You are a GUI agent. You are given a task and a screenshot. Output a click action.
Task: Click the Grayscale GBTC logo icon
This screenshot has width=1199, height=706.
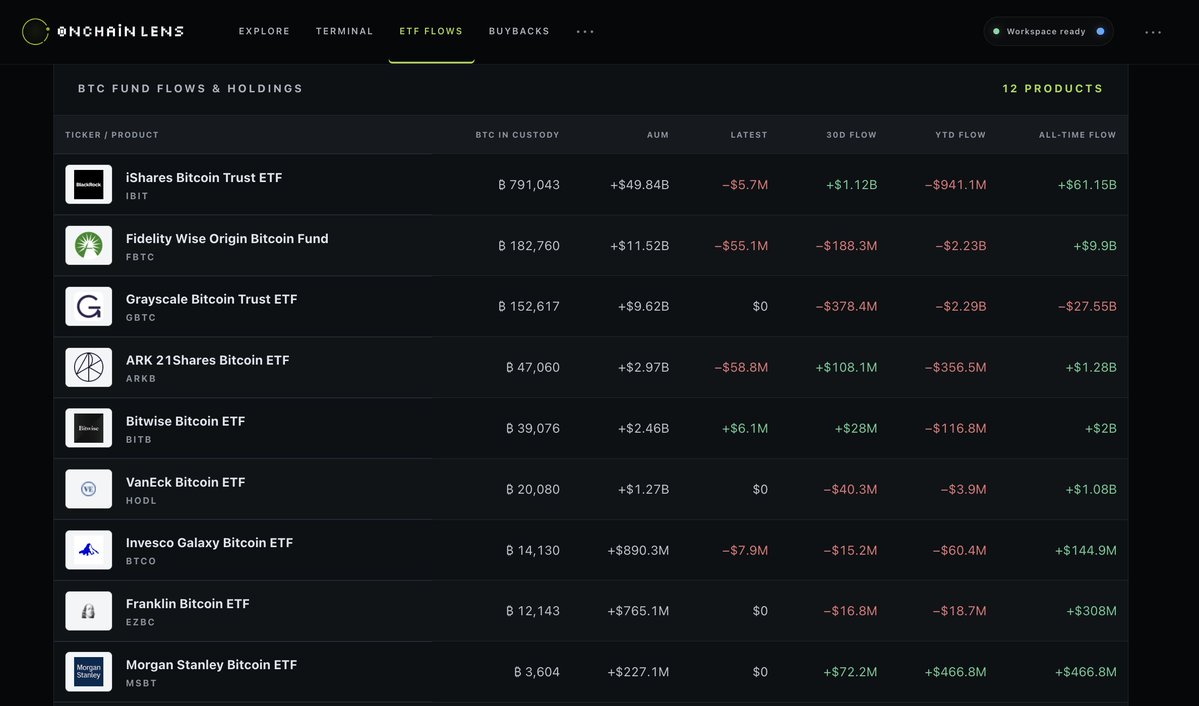point(89,306)
